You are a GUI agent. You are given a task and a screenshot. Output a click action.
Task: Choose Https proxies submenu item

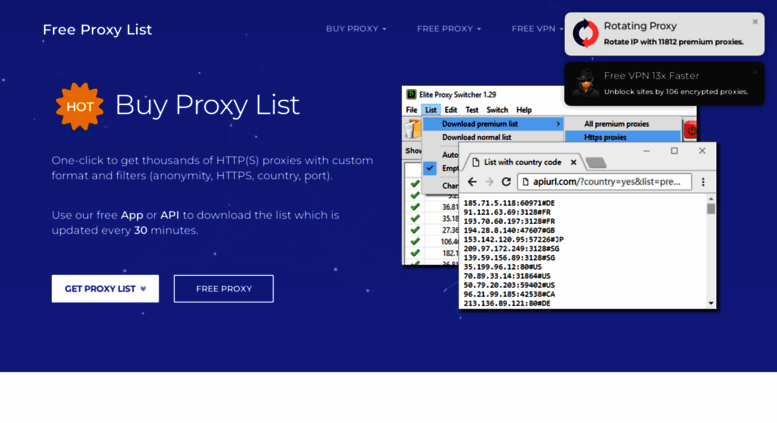point(623,137)
